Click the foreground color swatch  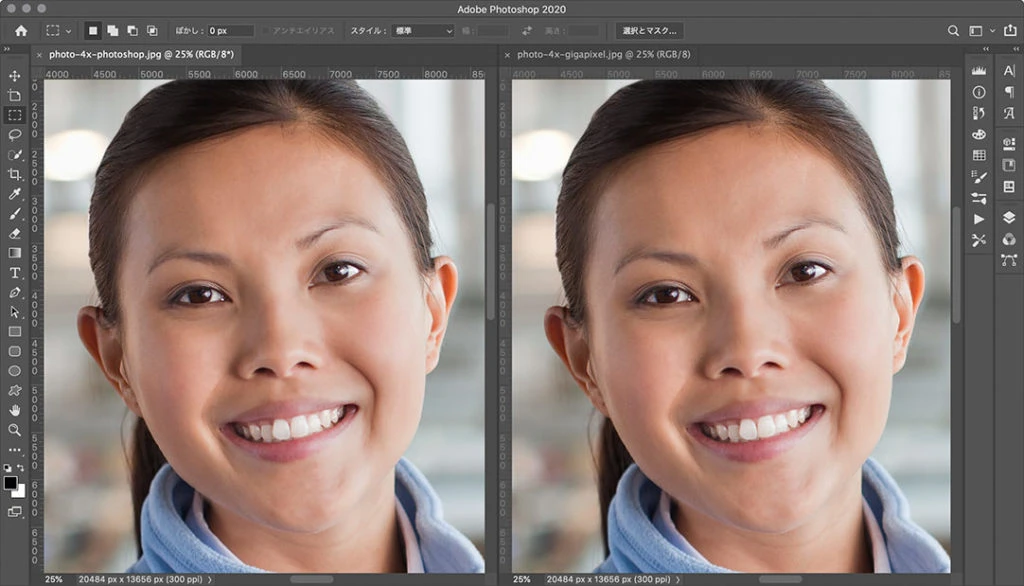point(11,483)
